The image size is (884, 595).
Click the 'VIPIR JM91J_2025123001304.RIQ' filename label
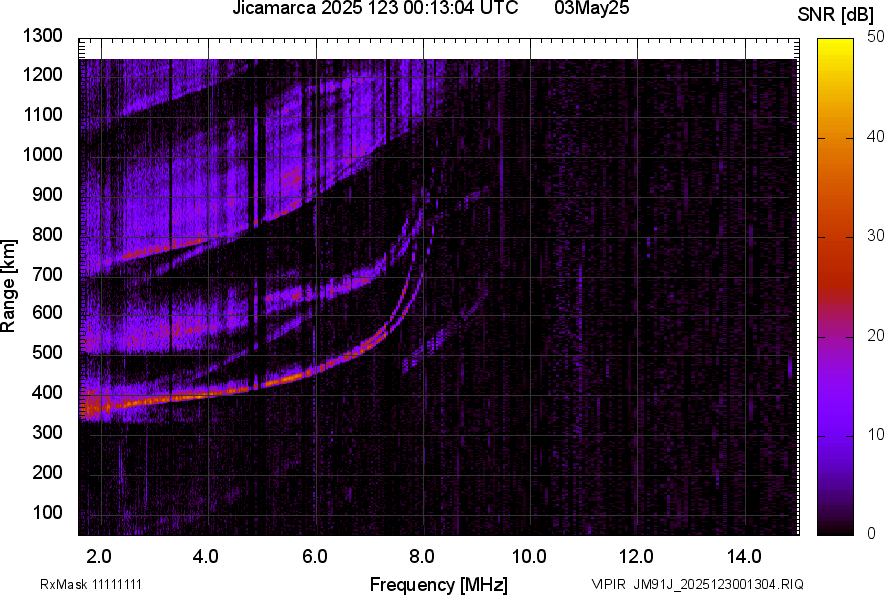pyautogui.click(x=697, y=584)
